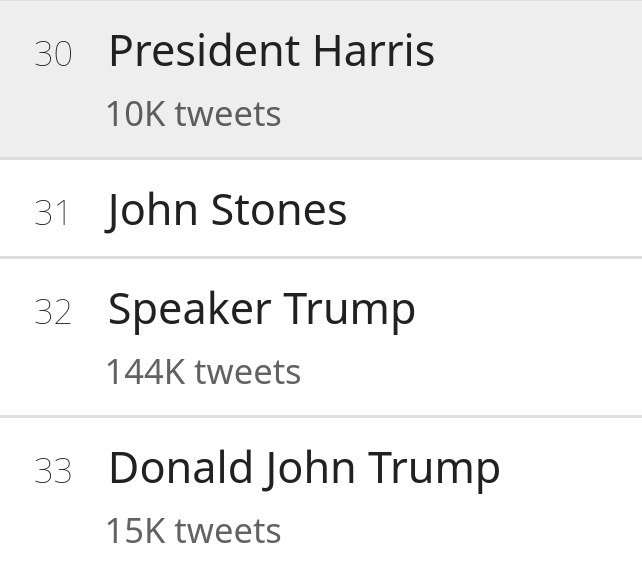Click rank number 30

coord(53,54)
